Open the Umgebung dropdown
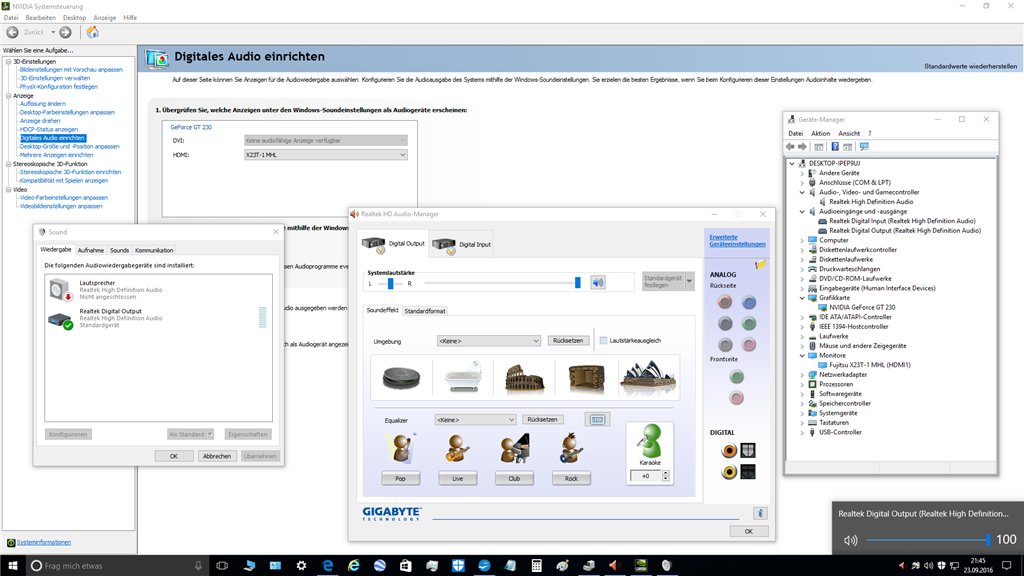The width and height of the screenshot is (1024, 576). pos(488,341)
